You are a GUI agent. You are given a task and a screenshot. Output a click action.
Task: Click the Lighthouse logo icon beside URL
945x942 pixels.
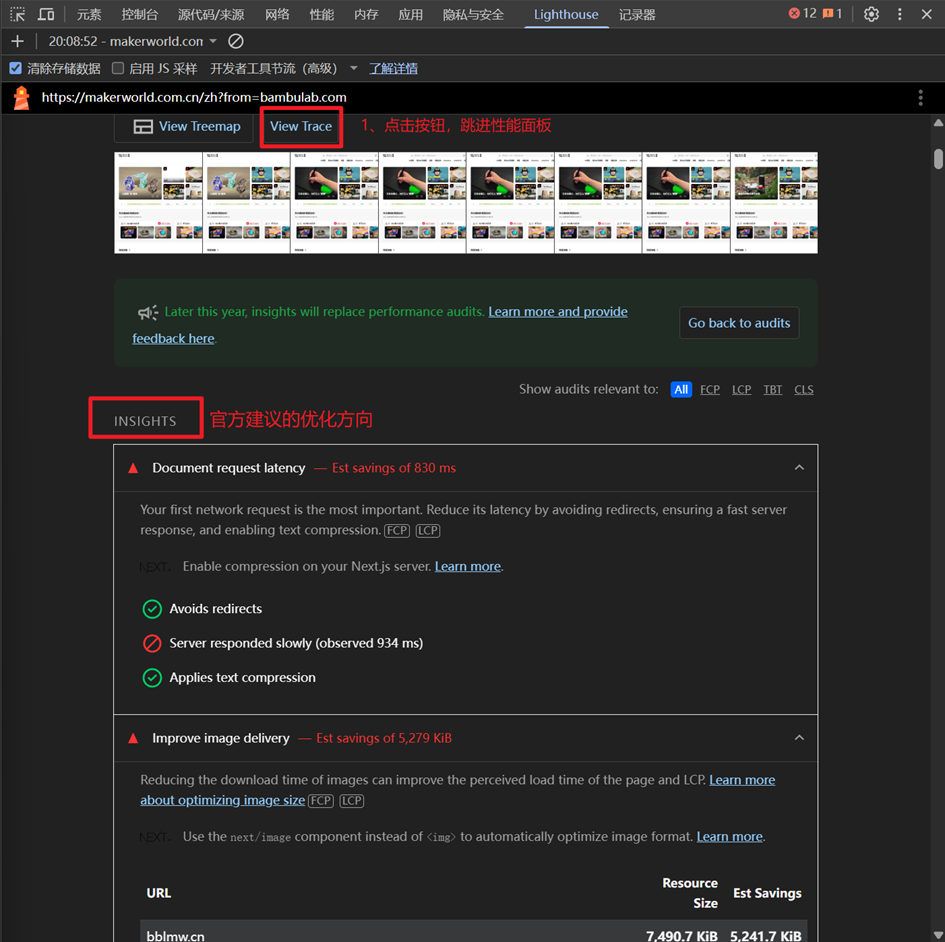point(22,97)
